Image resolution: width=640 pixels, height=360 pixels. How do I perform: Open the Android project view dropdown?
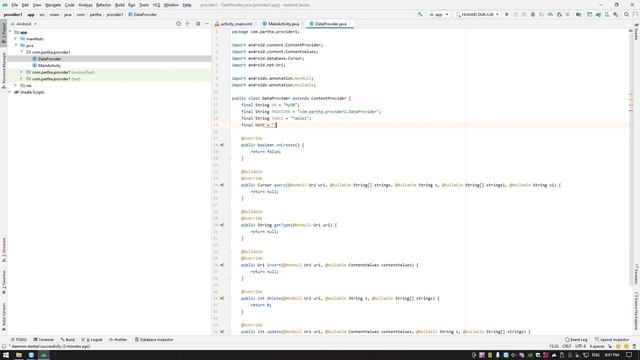24,24
